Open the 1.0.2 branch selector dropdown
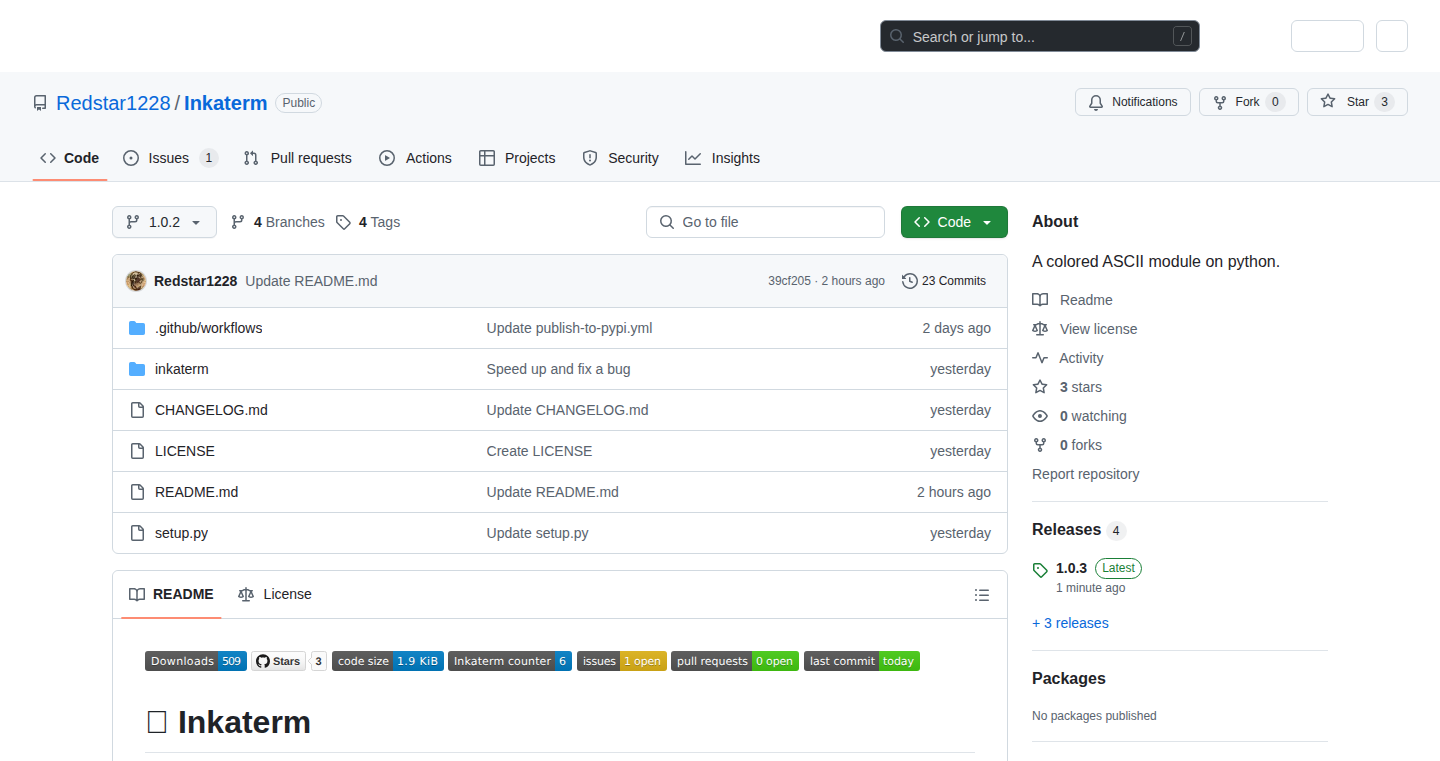The width and height of the screenshot is (1440, 761). tap(164, 222)
